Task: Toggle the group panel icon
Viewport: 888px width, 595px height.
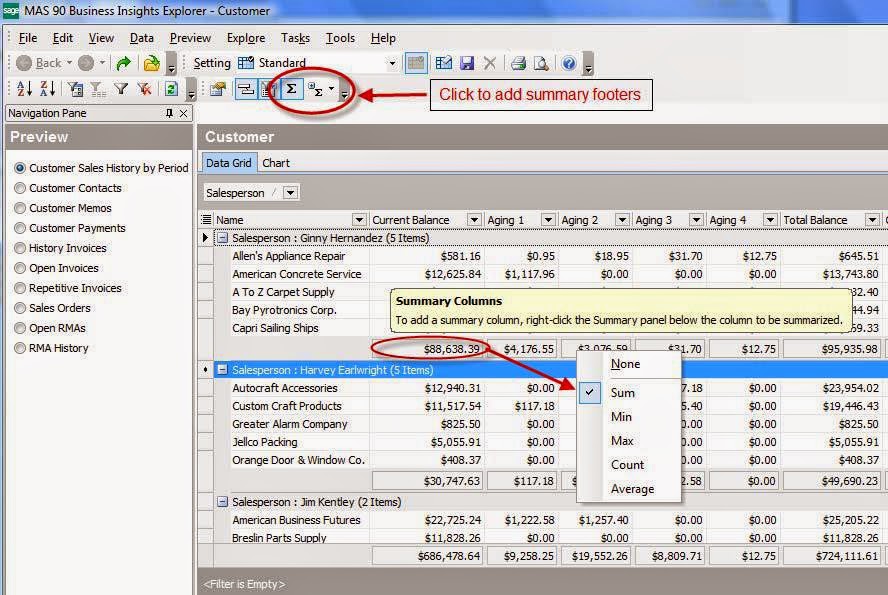Action: coord(246,89)
